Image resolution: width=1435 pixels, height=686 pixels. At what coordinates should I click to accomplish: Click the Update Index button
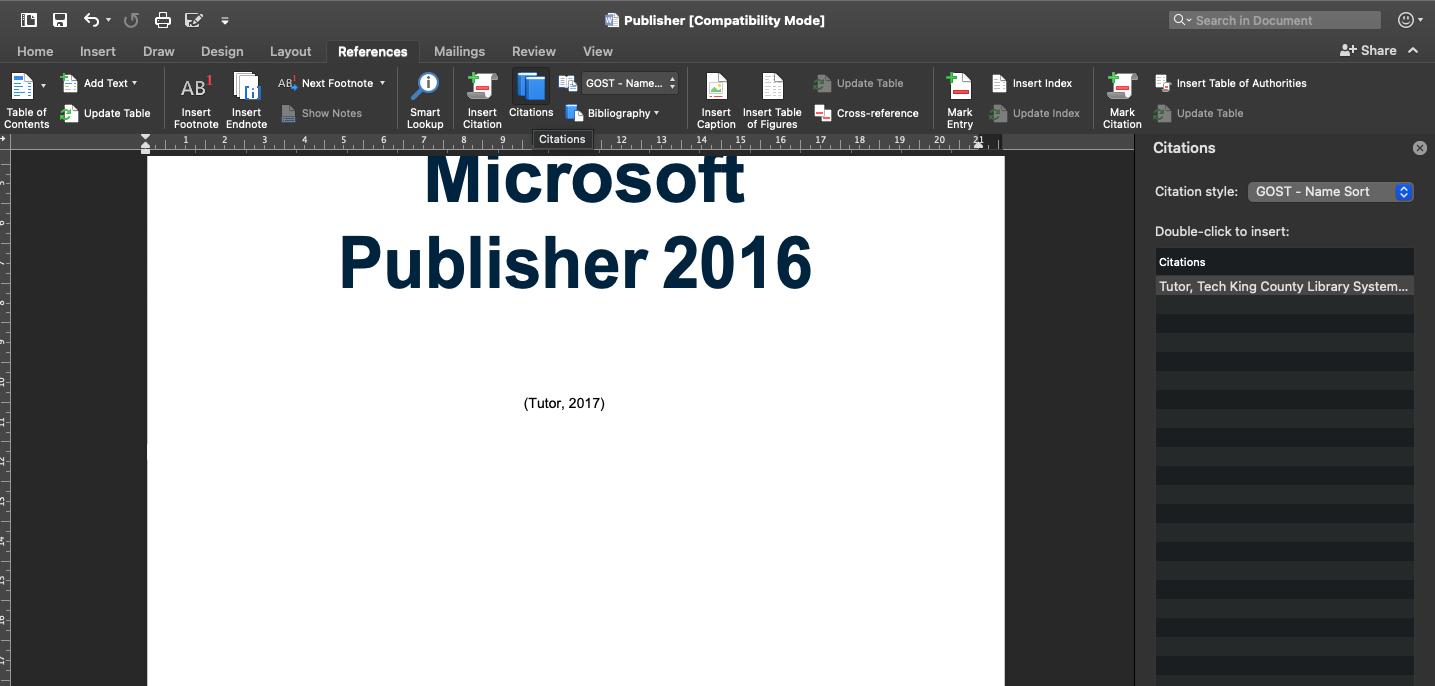tap(1034, 113)
